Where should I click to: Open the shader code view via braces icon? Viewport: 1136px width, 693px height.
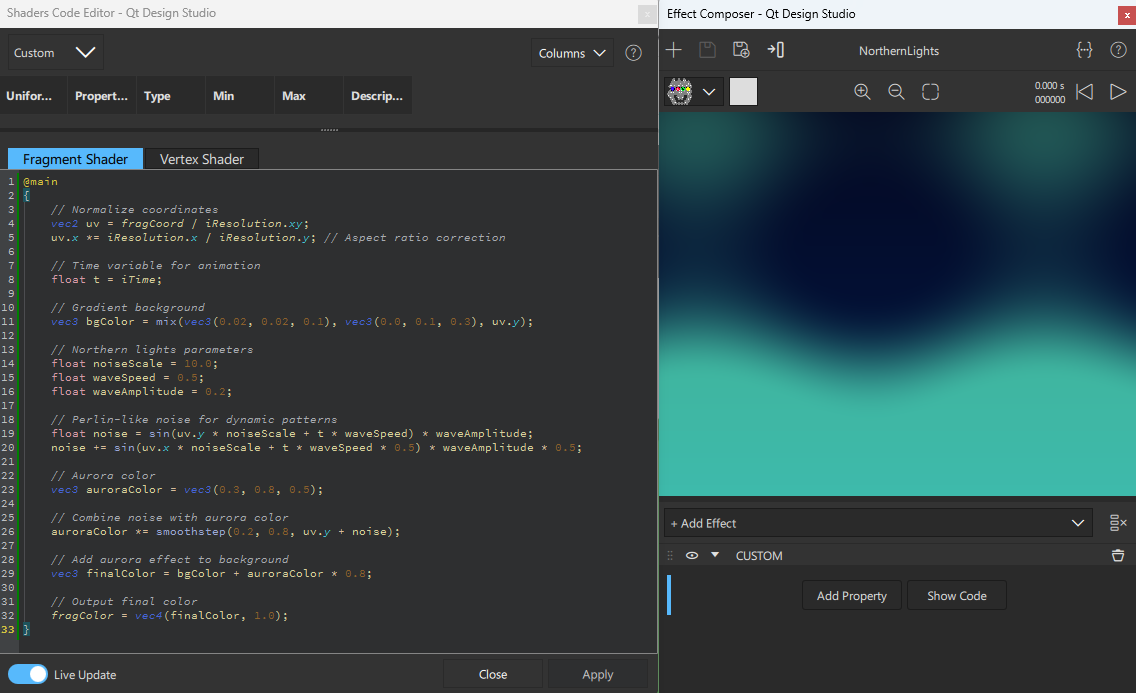point(1084,49)
